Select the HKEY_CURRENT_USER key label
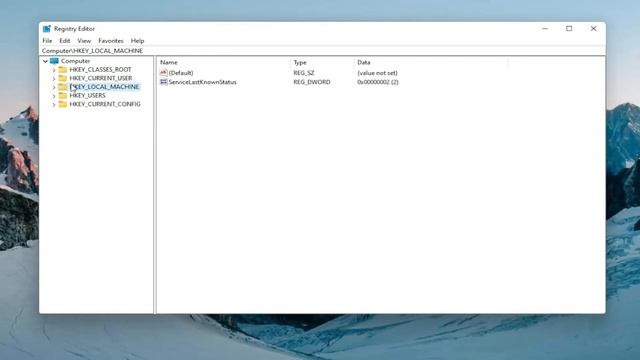Image resolution: width=640 pixels, height=360 pixels. [101, 78]
